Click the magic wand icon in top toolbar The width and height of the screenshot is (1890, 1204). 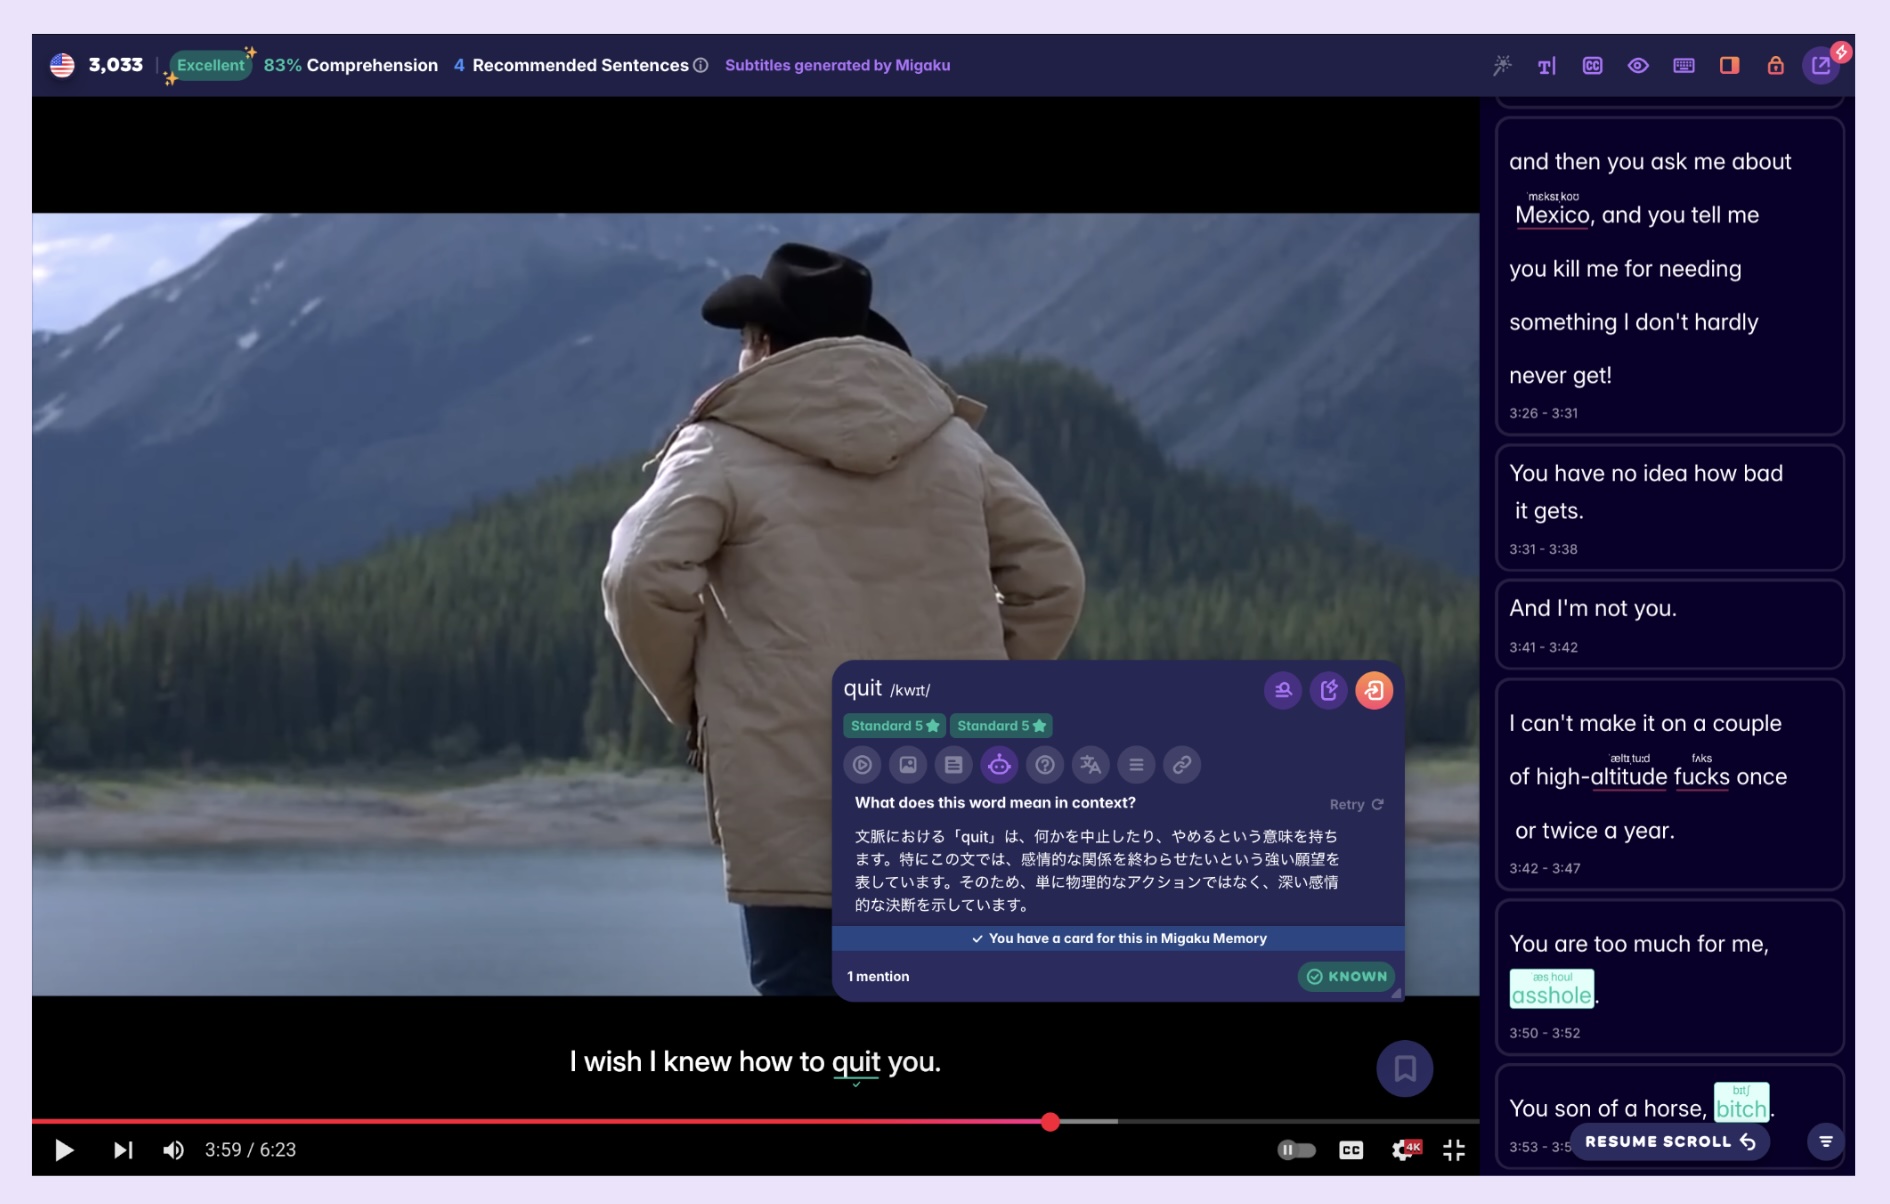1501,65
